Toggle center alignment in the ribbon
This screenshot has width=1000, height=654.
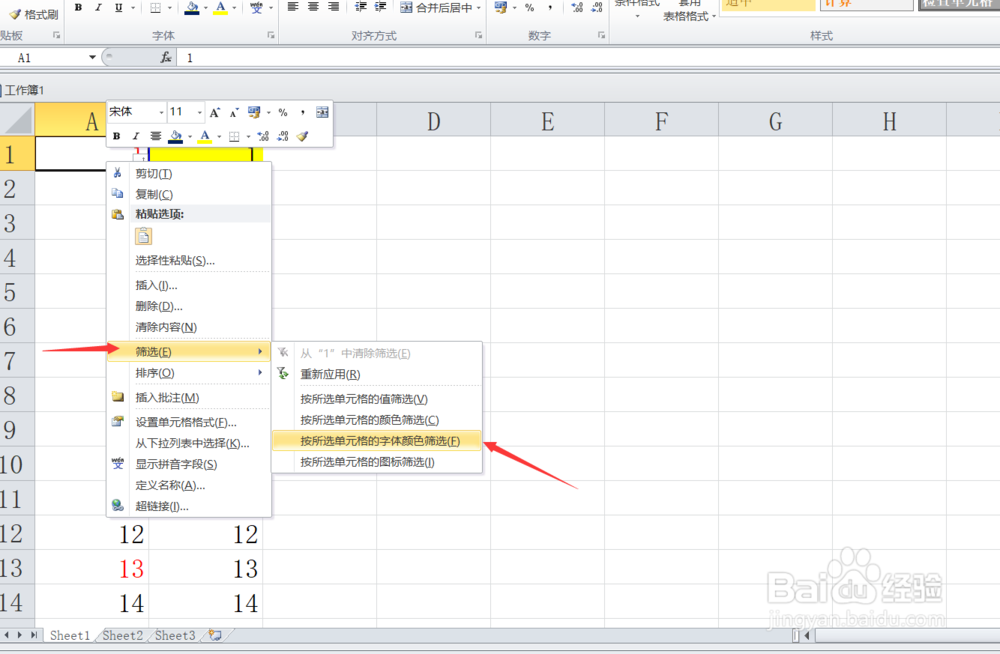313,7
